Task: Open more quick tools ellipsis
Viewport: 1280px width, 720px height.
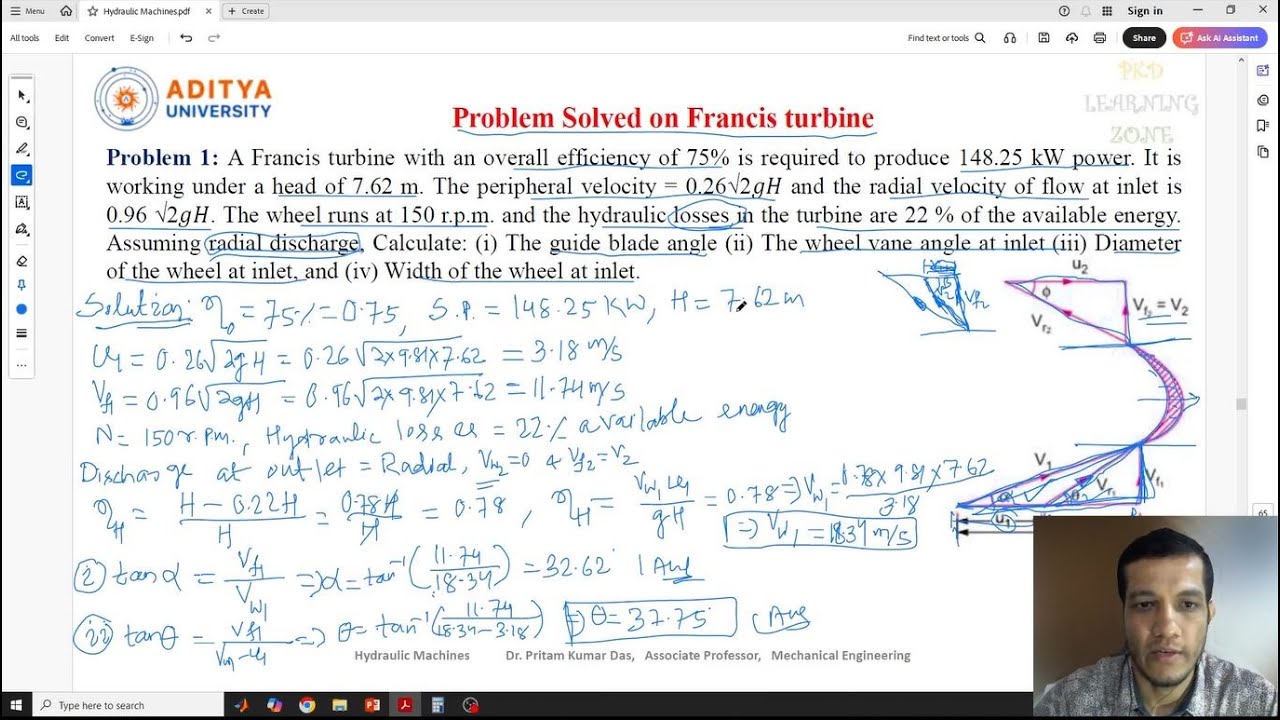Action: tap(22, 364)
